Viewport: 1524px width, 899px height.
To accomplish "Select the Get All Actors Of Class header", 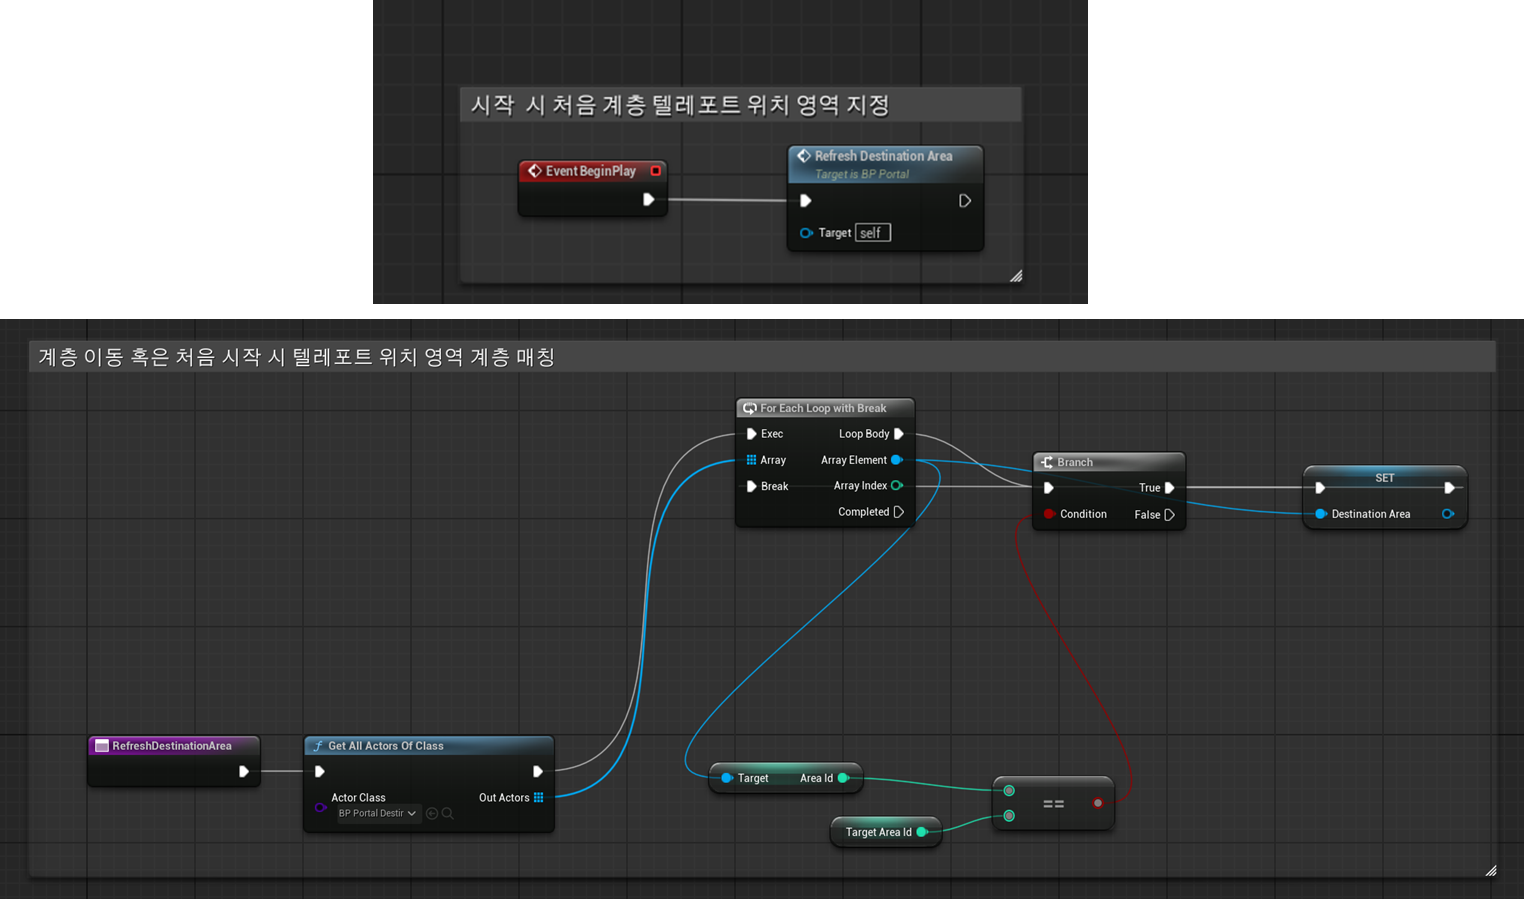I will click(x=428, y=746).
